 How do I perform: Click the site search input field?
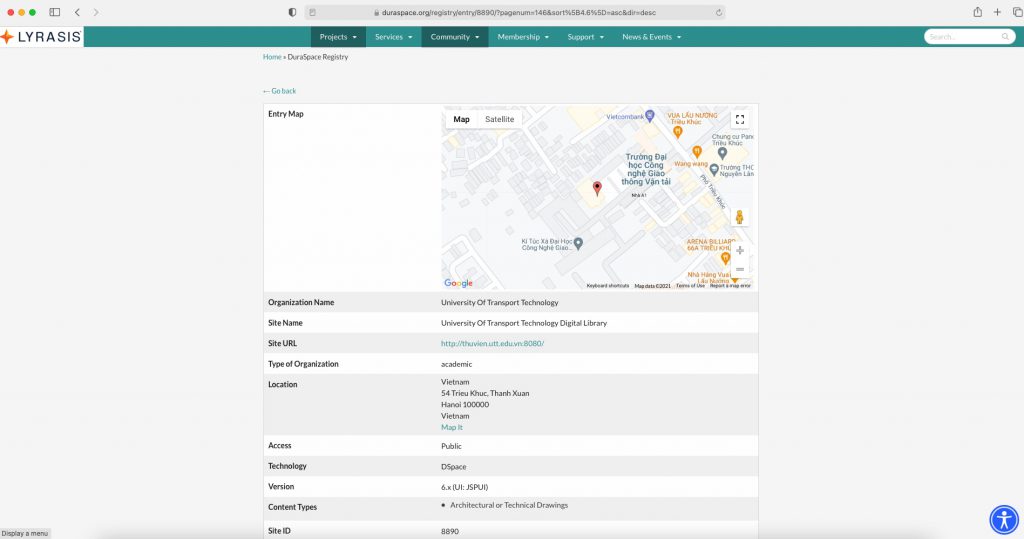coord(962,37)
